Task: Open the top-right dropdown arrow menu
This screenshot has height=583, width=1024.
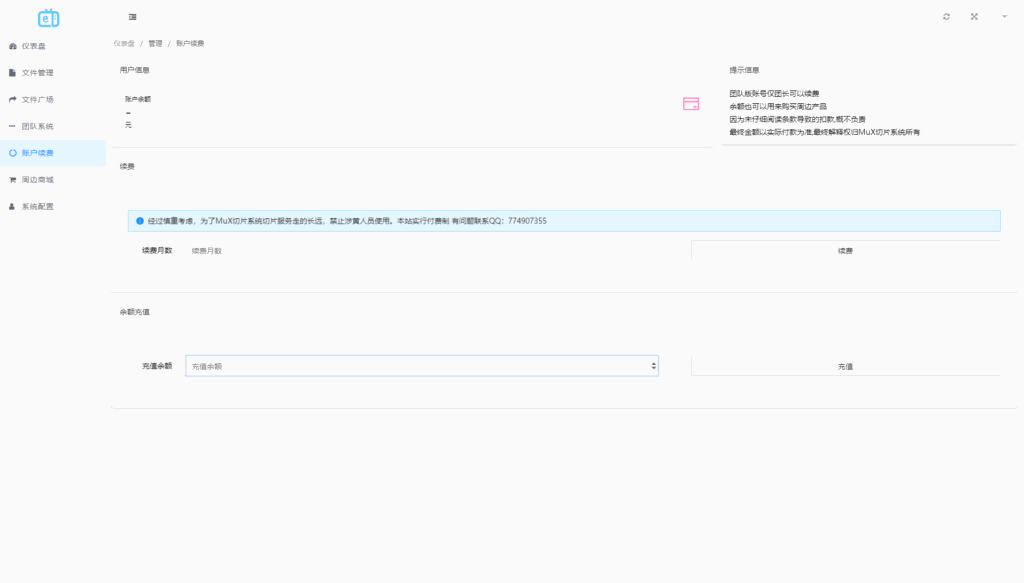Action: [1004, 16]
